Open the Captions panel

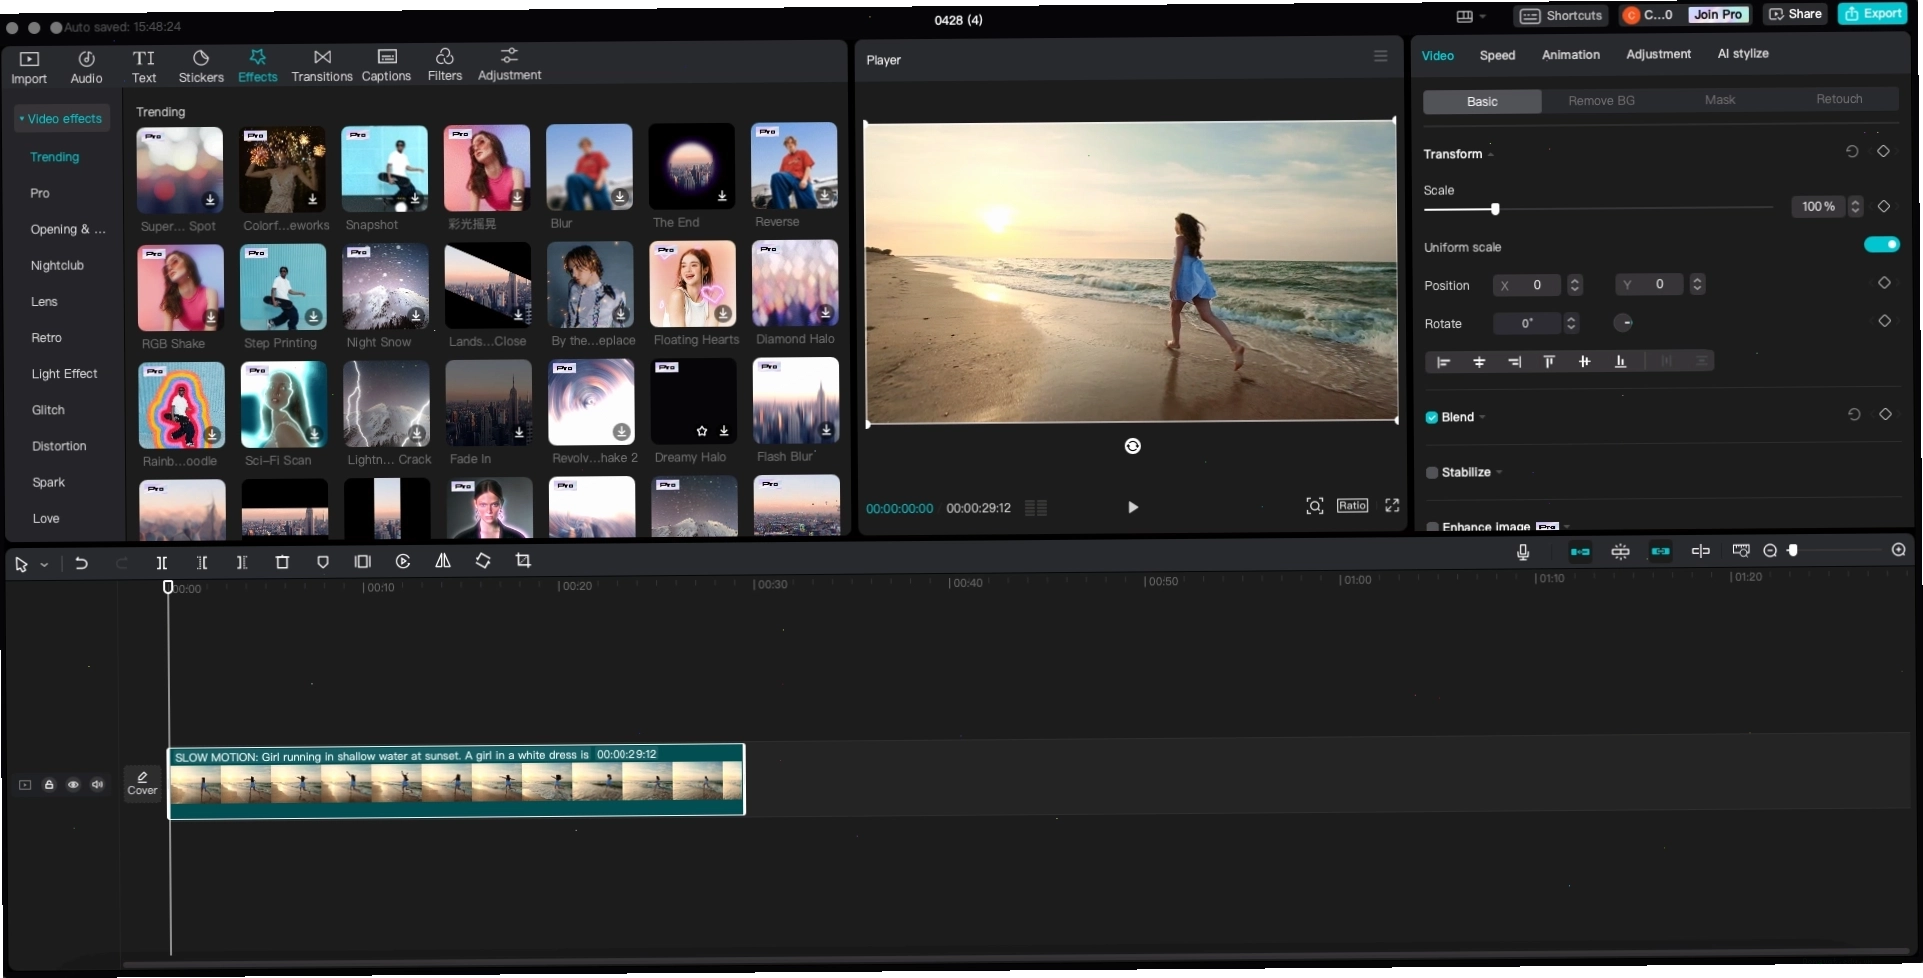coord(386,67)
